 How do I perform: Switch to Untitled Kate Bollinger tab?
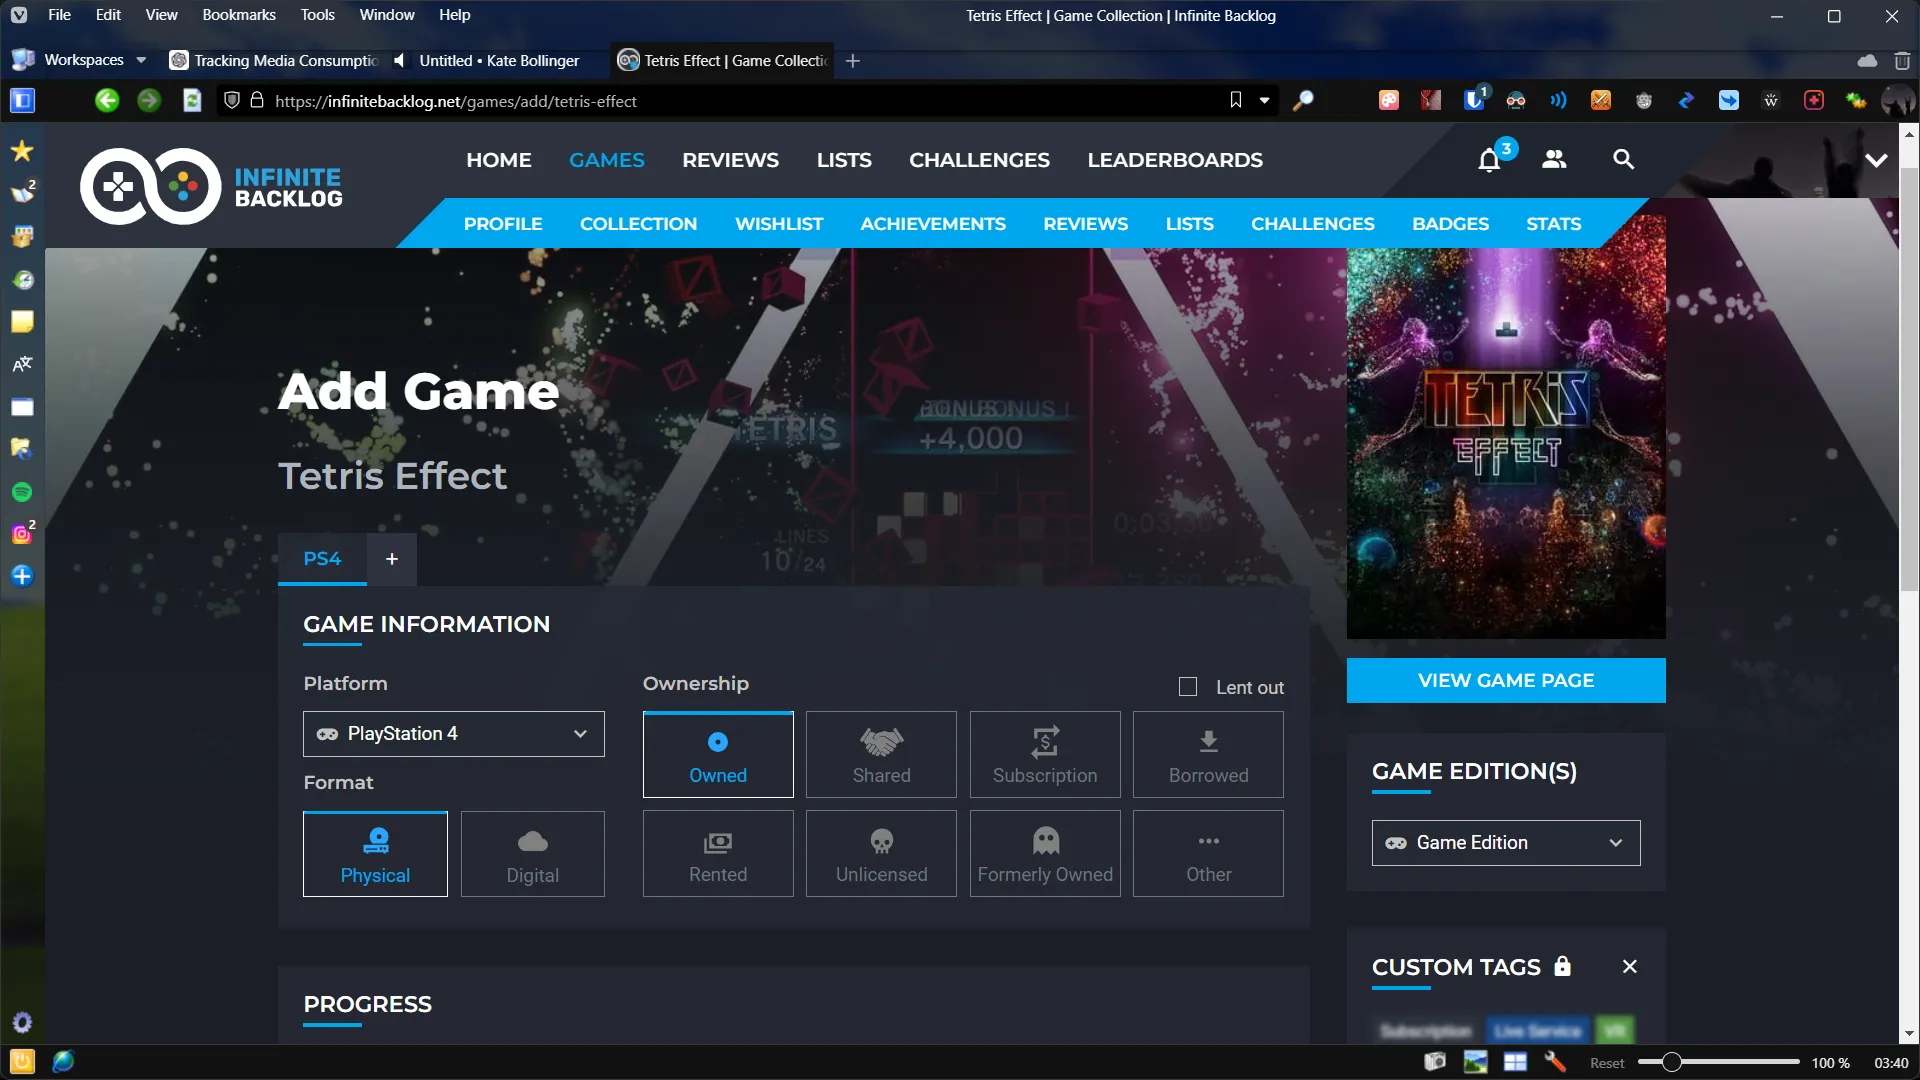[498, 61]
